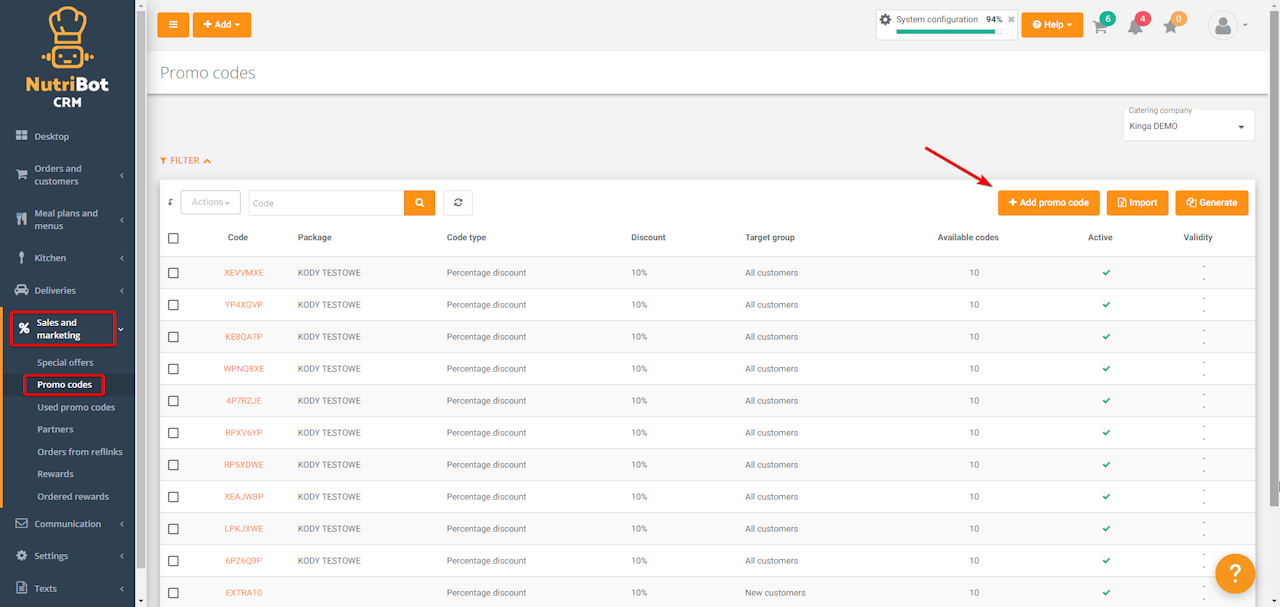Go to Used promo codes in sidebar
This screenshot has height=607, width=1280.
click(x=76, y=408)
